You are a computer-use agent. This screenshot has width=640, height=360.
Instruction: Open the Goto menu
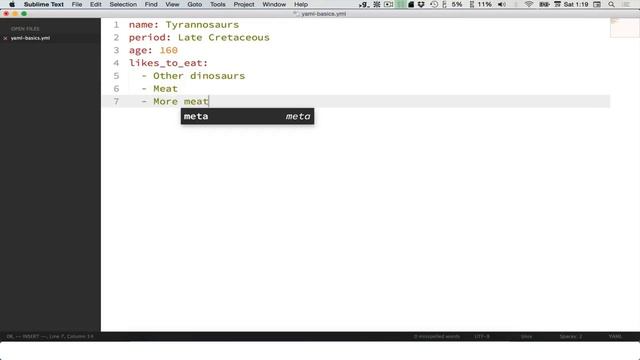tap(195, 4)
